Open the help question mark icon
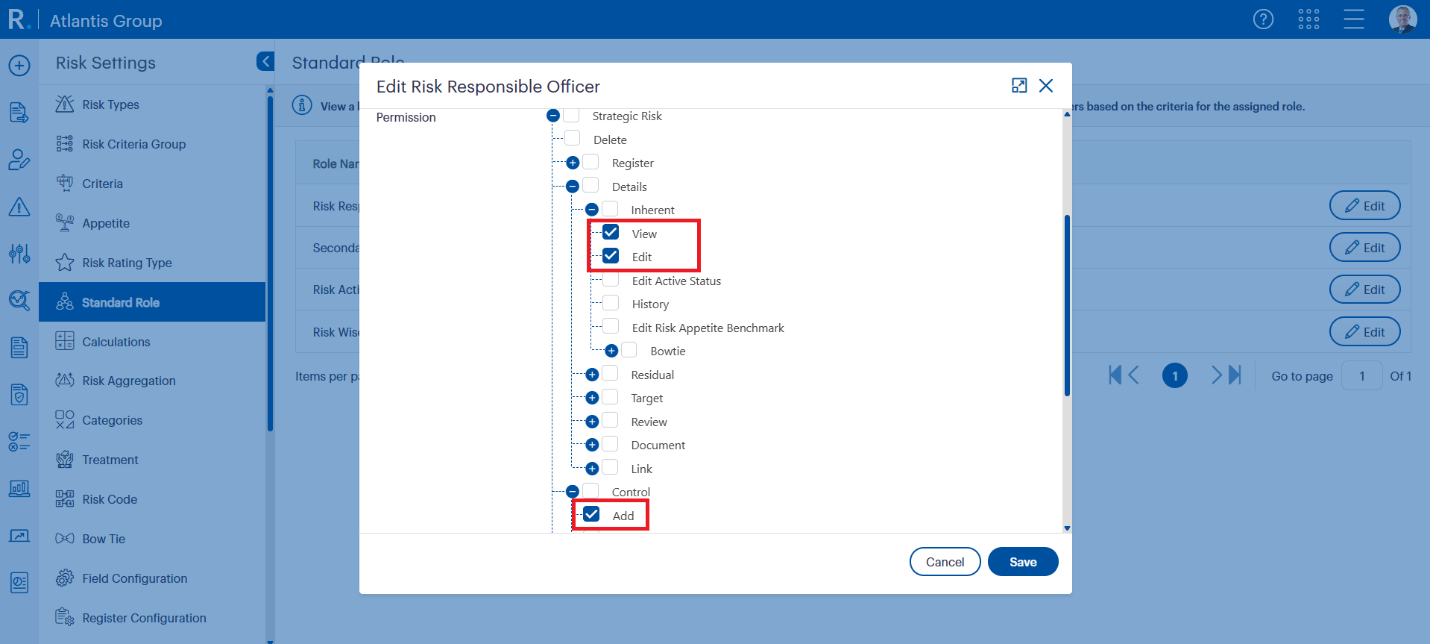Viewport: 1430px width, 644px height. (1263, 19)
